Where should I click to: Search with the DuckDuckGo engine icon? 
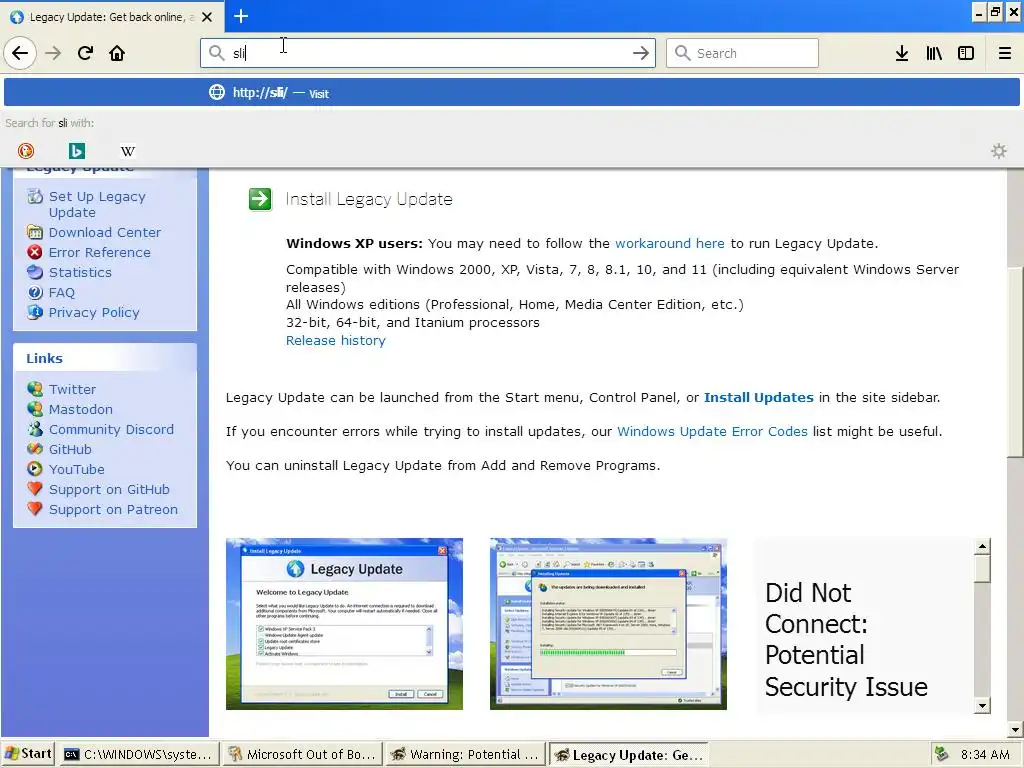coord(26,151)
